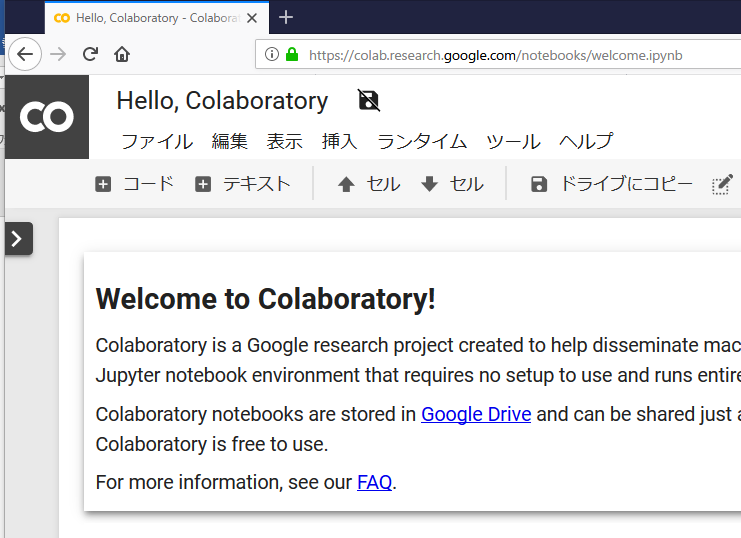Move cell up with up-arrow セル
Screen dimensions: 741x538
(369, 184)
